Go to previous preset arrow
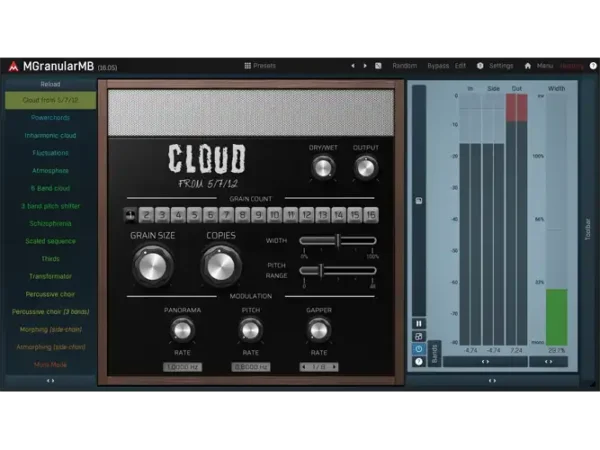The height and width of the screenshot is (450, 600). (353, 66)
